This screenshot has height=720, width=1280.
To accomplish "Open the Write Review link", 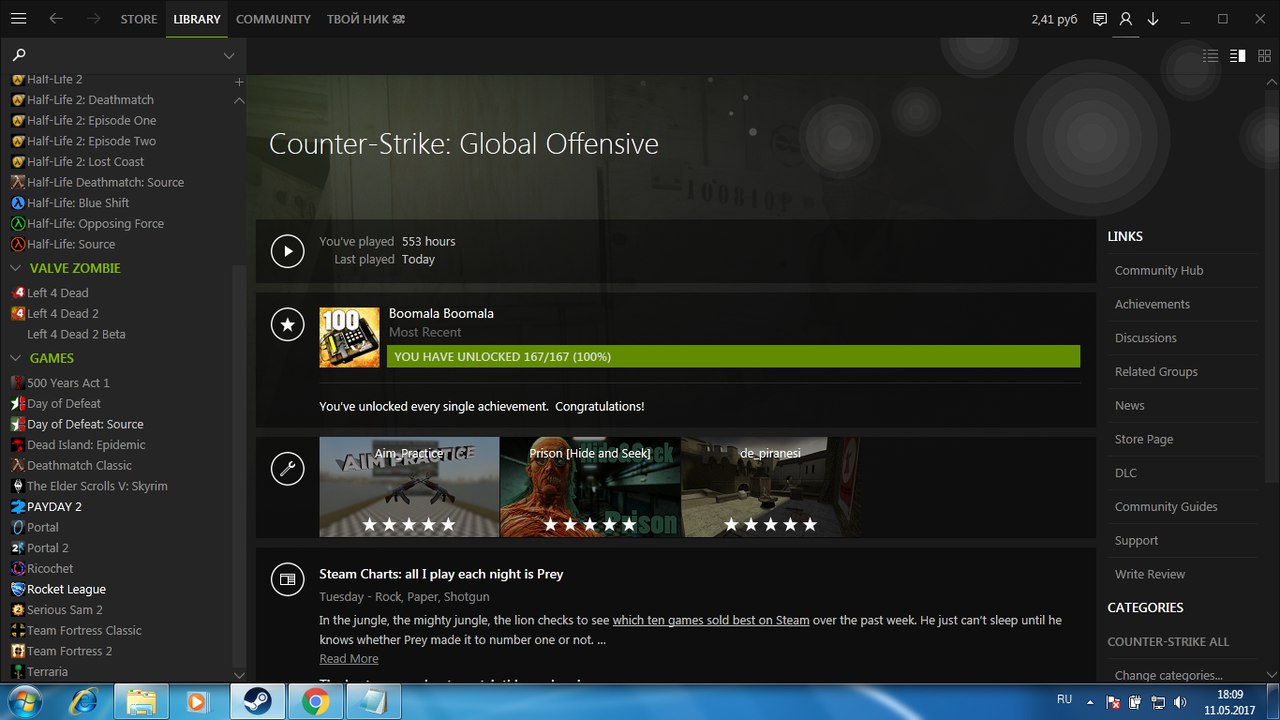I will pos(1150,575).
